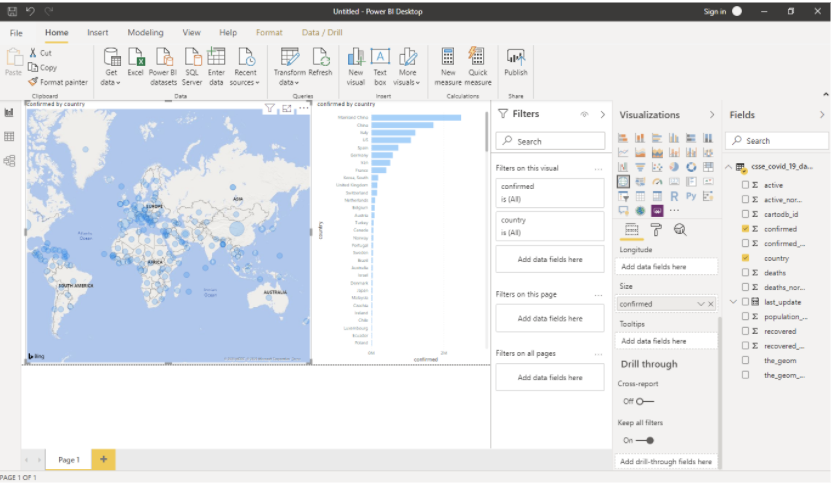Choose the Python visual

691,196
